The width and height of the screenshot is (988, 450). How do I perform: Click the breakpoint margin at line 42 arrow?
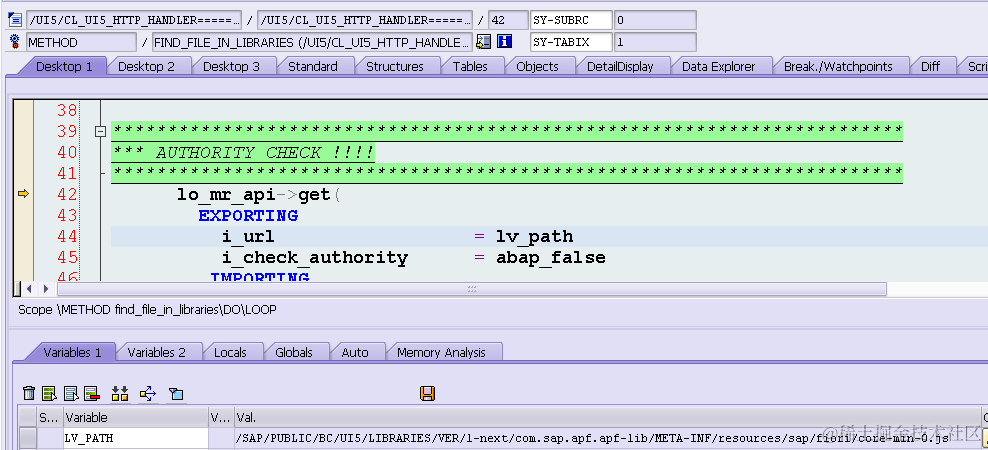[x=23, y=194]
